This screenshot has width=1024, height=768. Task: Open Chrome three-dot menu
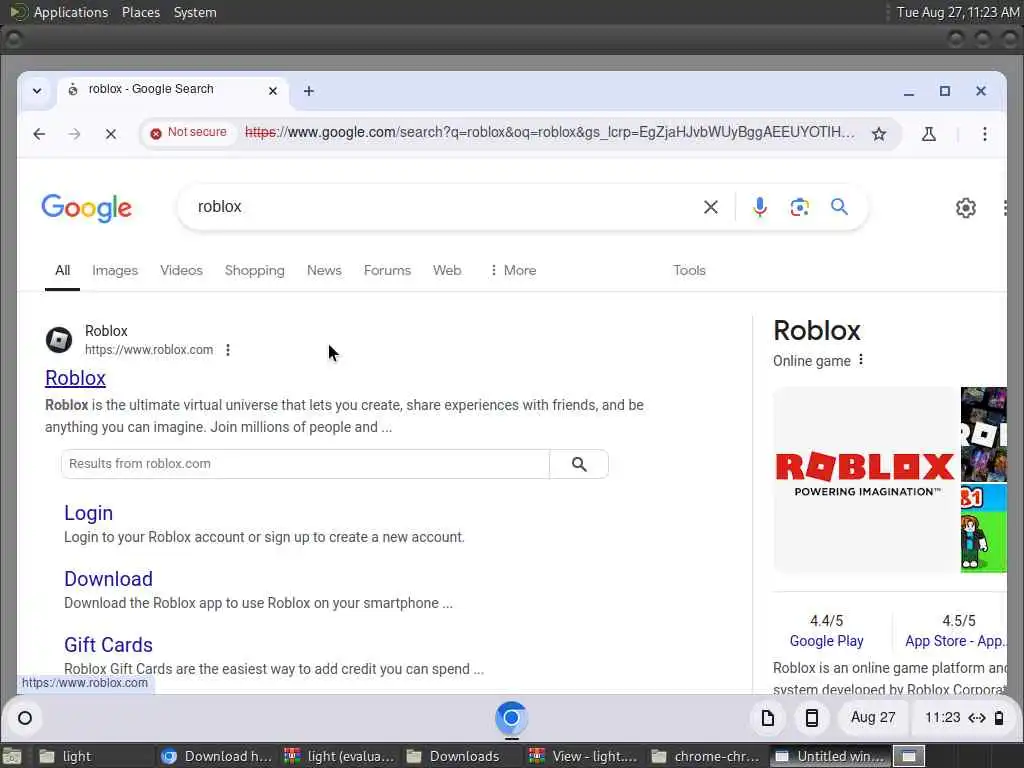point(984,134)
